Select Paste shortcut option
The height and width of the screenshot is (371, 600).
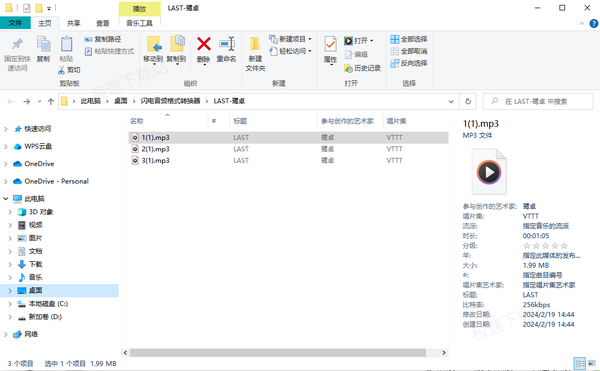pos(109,51)
